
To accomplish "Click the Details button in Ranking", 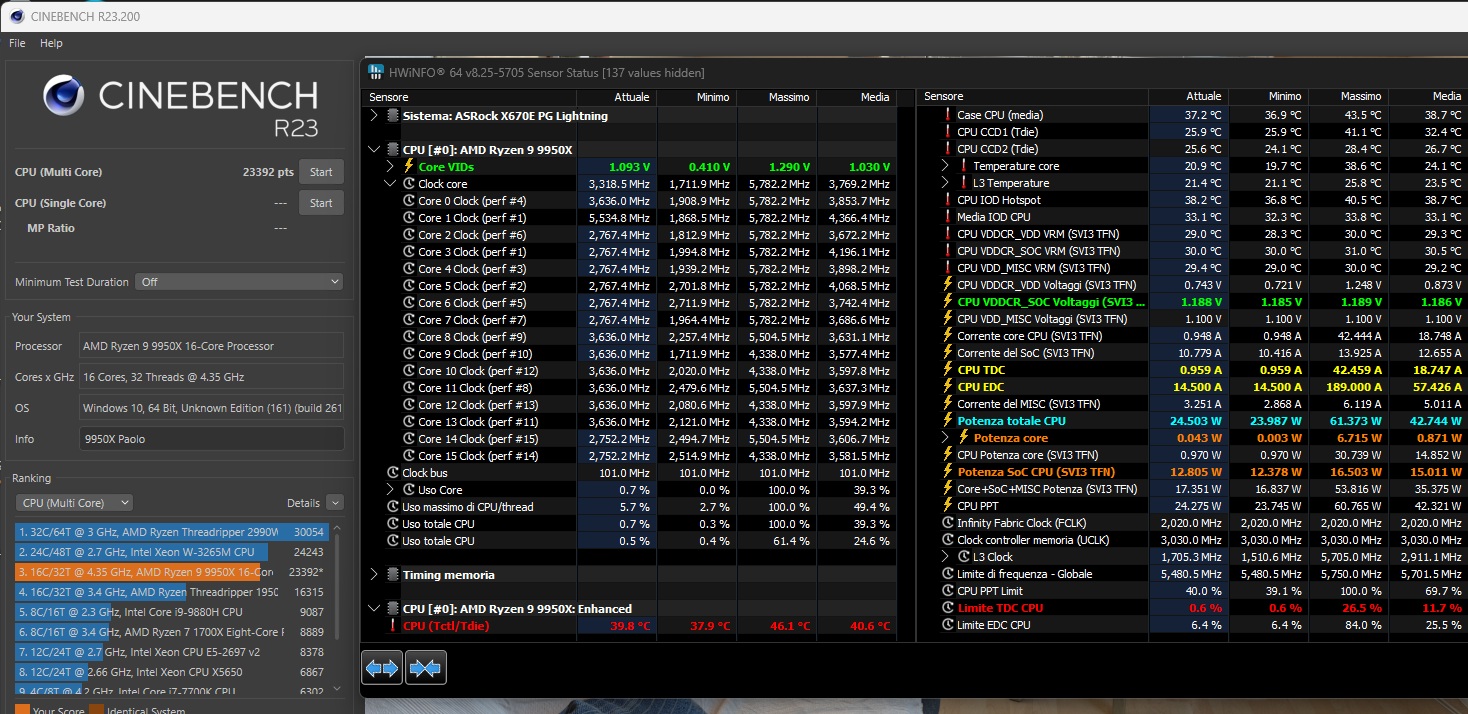I will [x=303, y=503].
